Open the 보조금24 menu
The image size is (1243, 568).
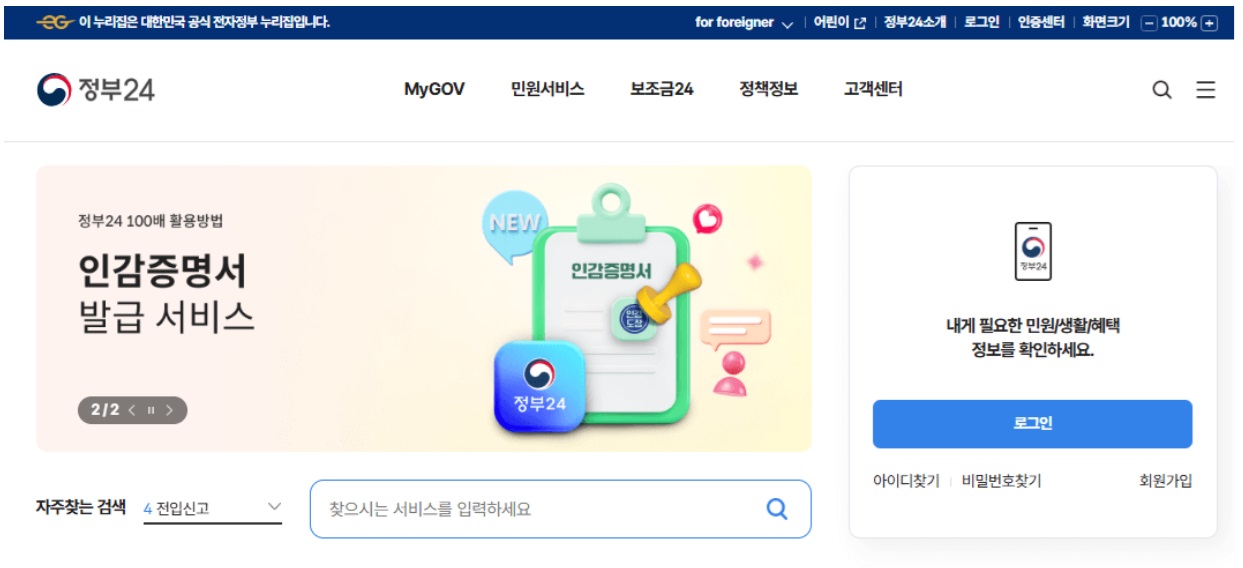coord(661,89)
